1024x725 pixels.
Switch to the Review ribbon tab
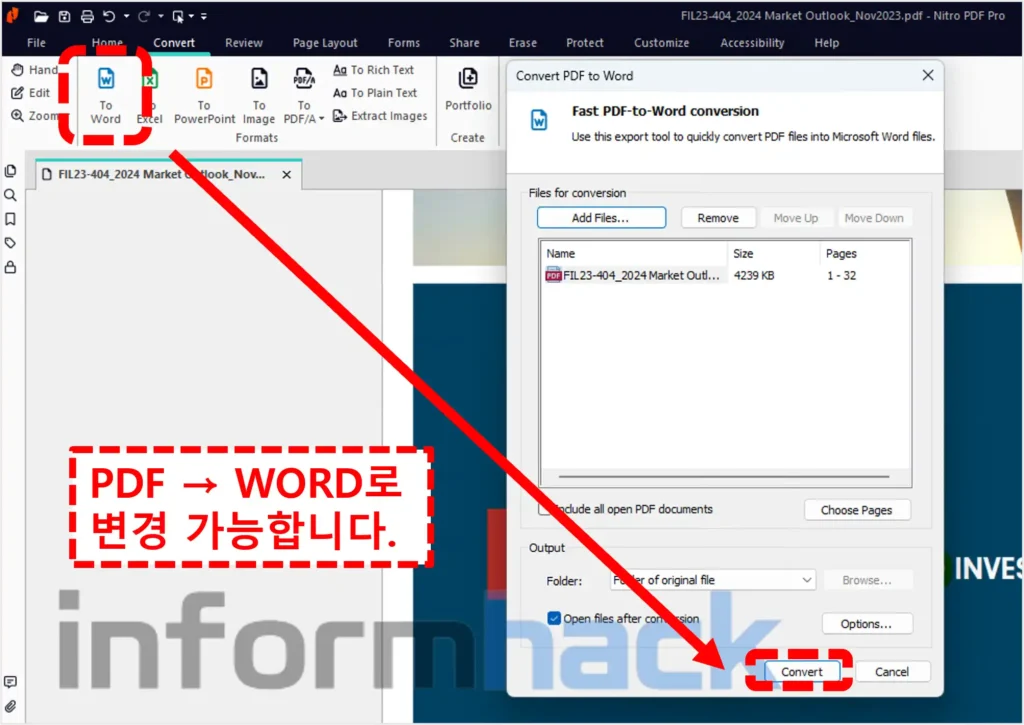(x=244, y=43)
